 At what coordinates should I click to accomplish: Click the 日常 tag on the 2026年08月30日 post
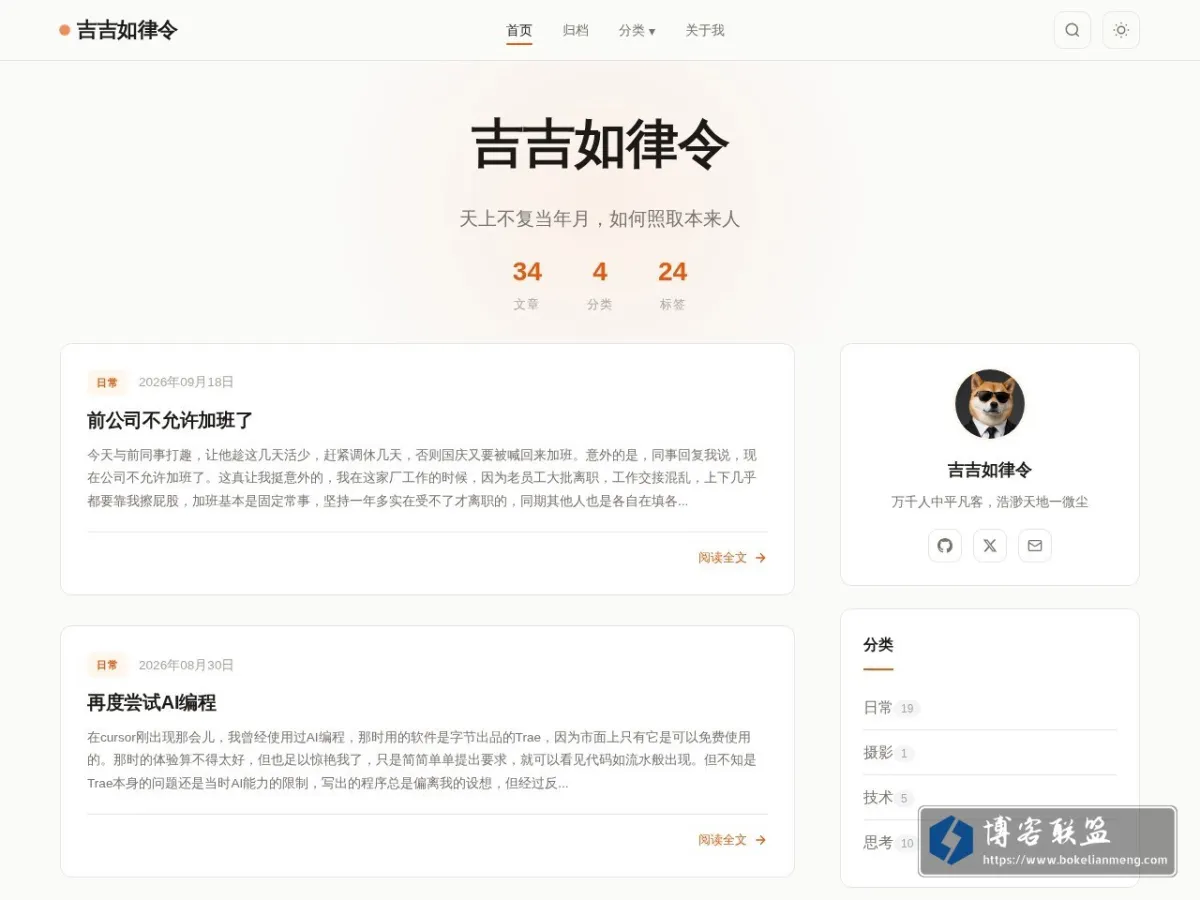107,665
